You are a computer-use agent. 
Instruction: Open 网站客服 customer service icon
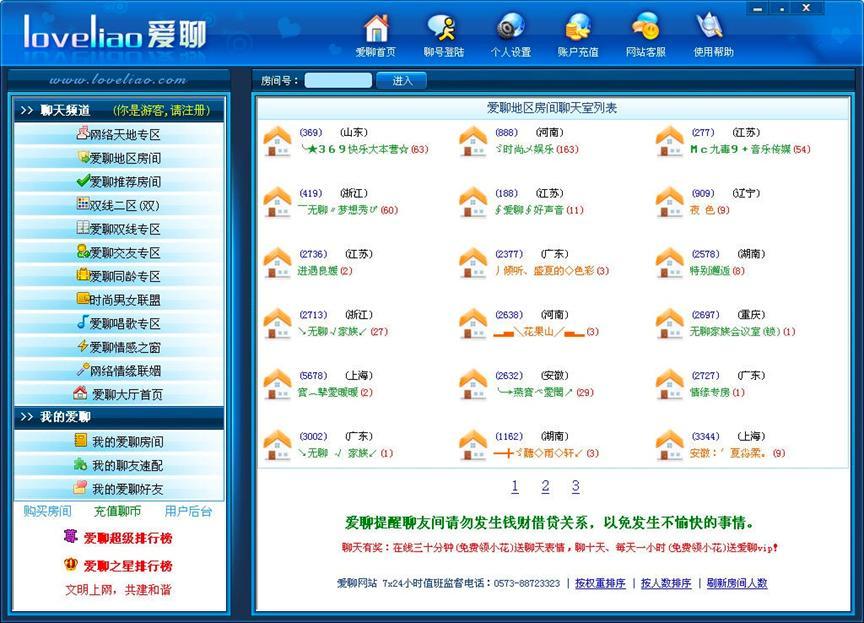pos(645,28)
